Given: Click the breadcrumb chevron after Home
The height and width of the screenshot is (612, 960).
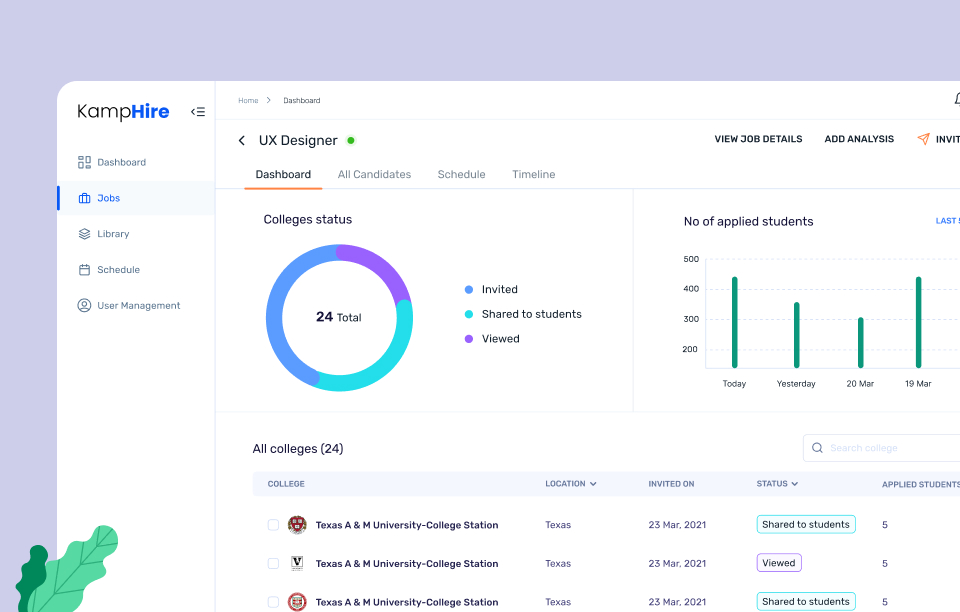Looking at the screenshot, I should tap(268, 100).
